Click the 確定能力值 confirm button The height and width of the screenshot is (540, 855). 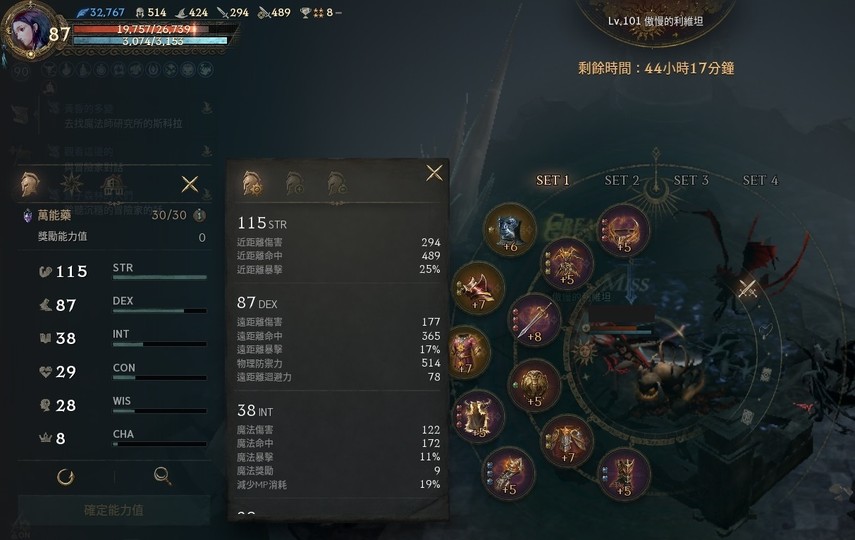coord(114,510)
